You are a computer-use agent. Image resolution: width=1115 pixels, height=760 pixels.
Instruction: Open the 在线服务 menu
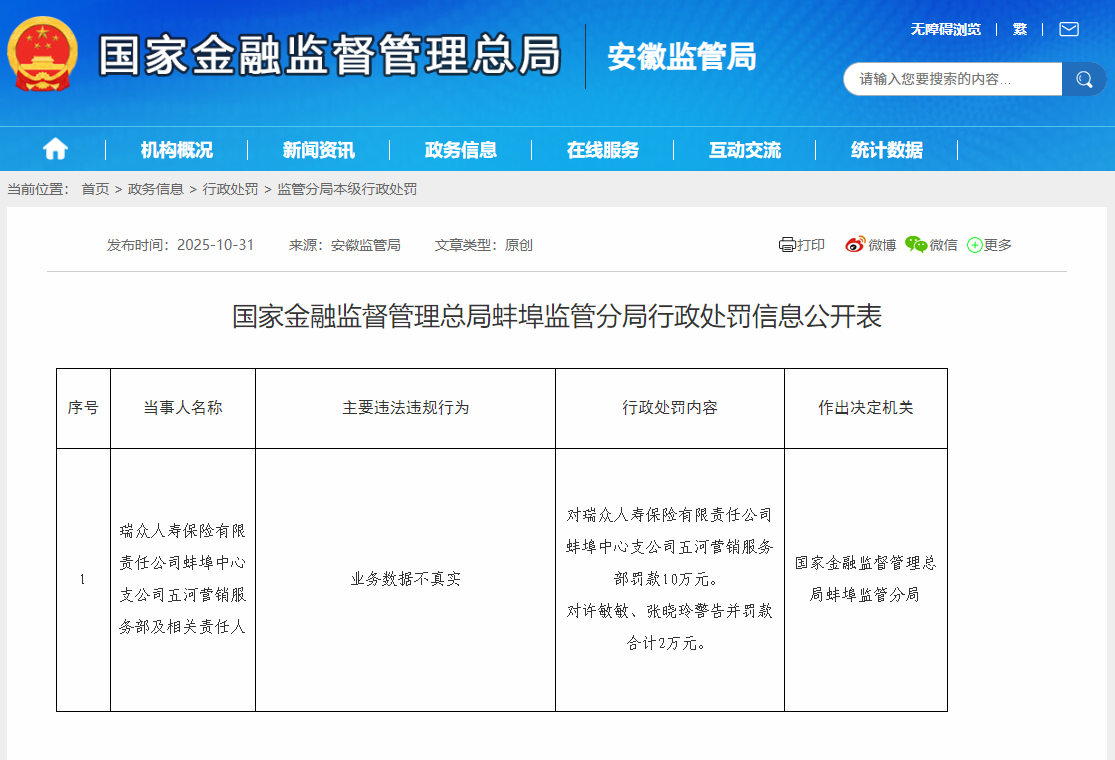coord(603,150)
